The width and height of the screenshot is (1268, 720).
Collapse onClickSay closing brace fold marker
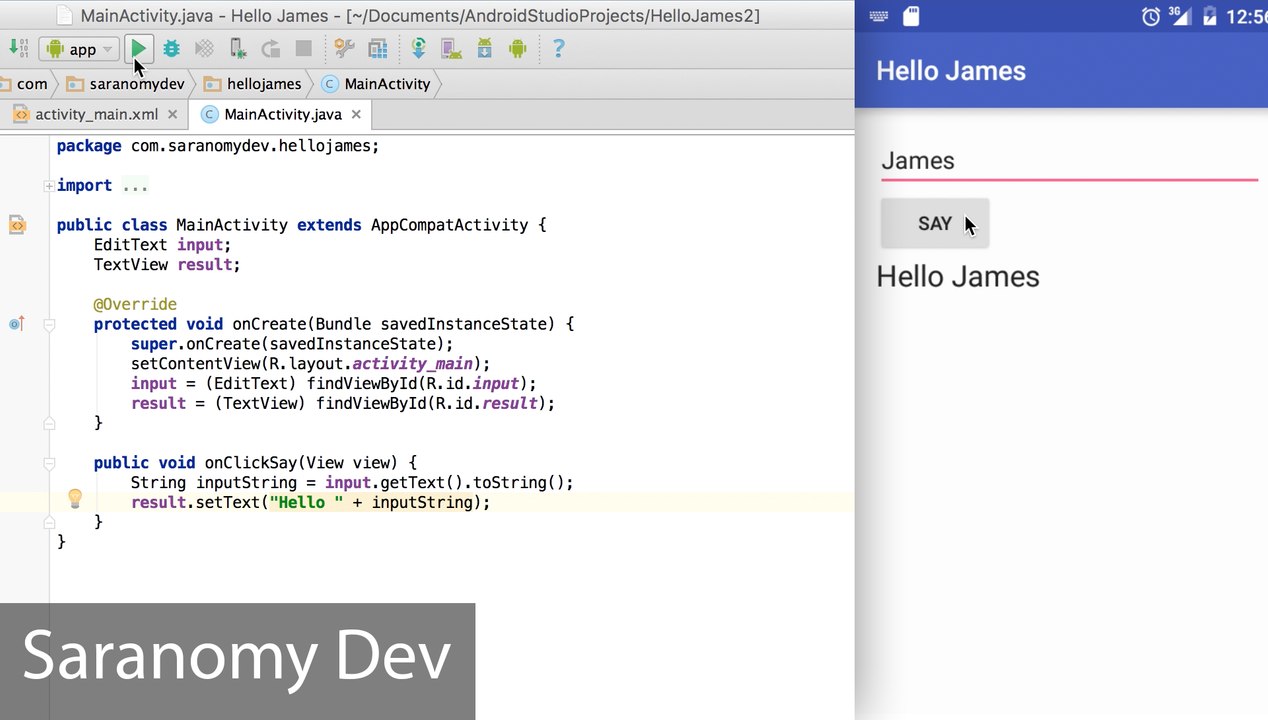pyautogui.click(x=49, y=522)
